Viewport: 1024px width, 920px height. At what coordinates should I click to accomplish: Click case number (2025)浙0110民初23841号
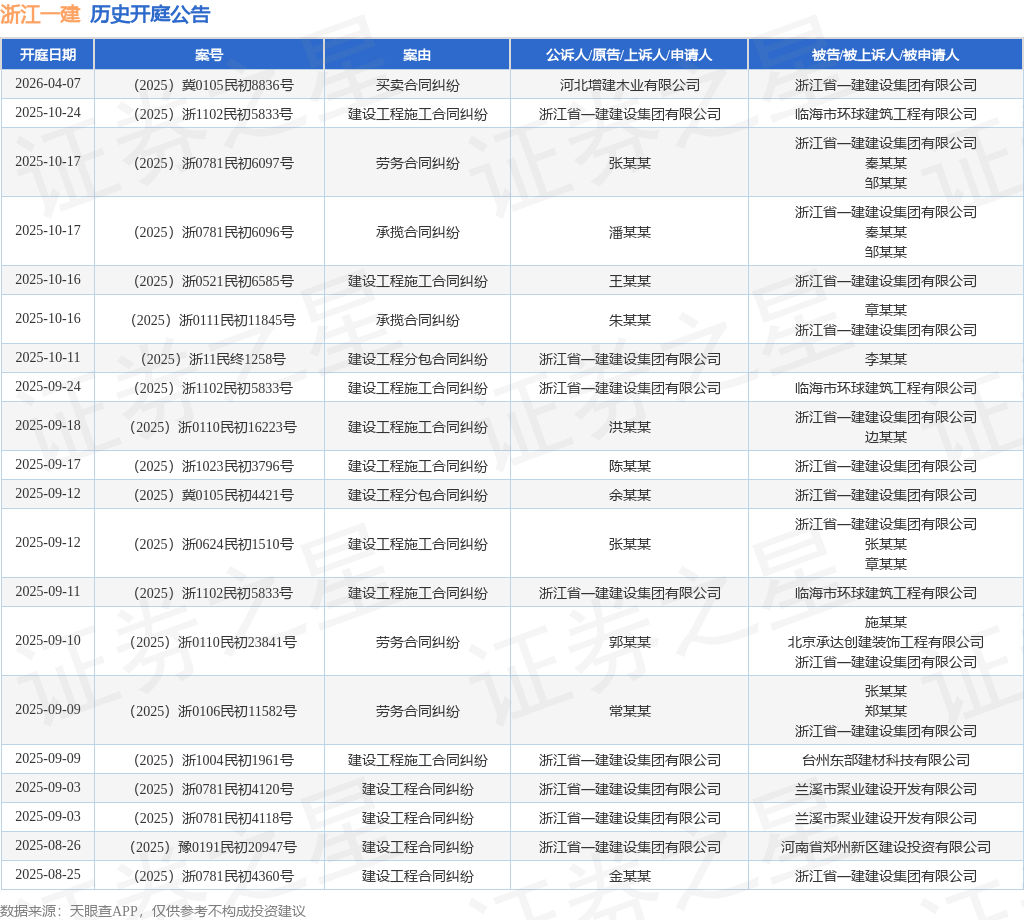213,642
